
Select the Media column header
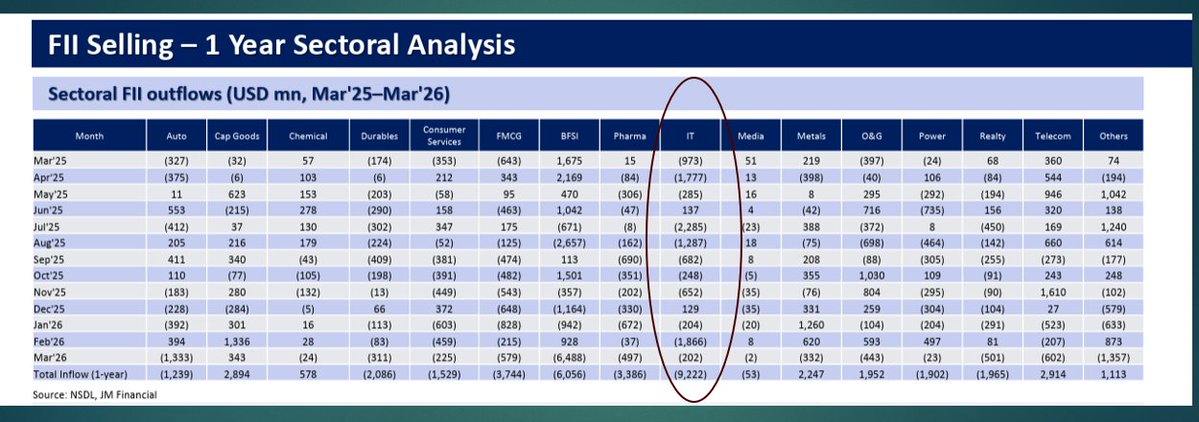click(751, 136)
